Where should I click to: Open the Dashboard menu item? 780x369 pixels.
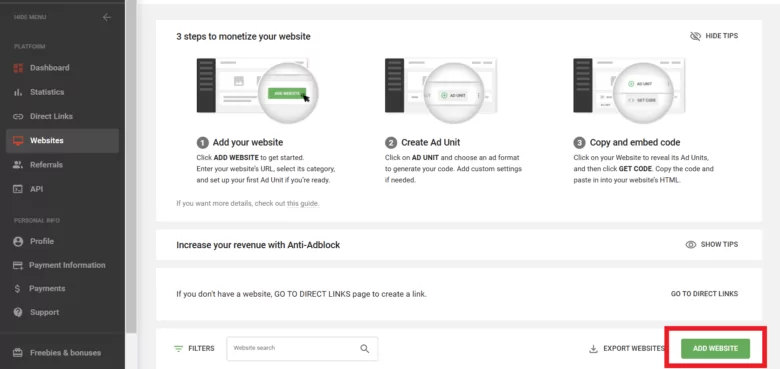click(x=62, y=68)
